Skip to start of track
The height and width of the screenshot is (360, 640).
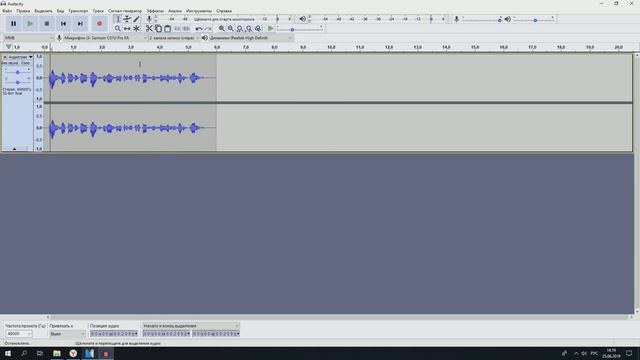[x=63, y=24]
